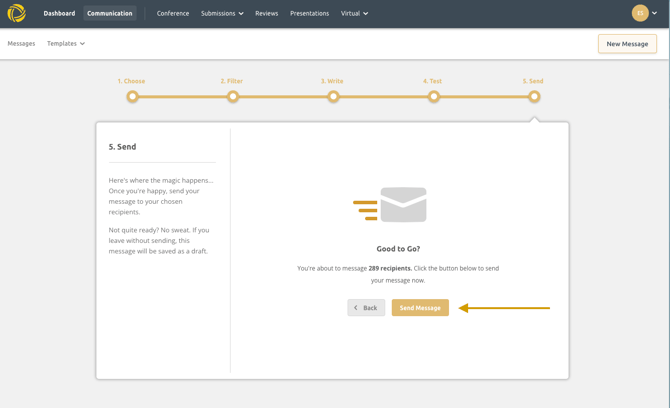Jump to step 1 Choose marker
The image size is (670, 408).
[132, 97]
